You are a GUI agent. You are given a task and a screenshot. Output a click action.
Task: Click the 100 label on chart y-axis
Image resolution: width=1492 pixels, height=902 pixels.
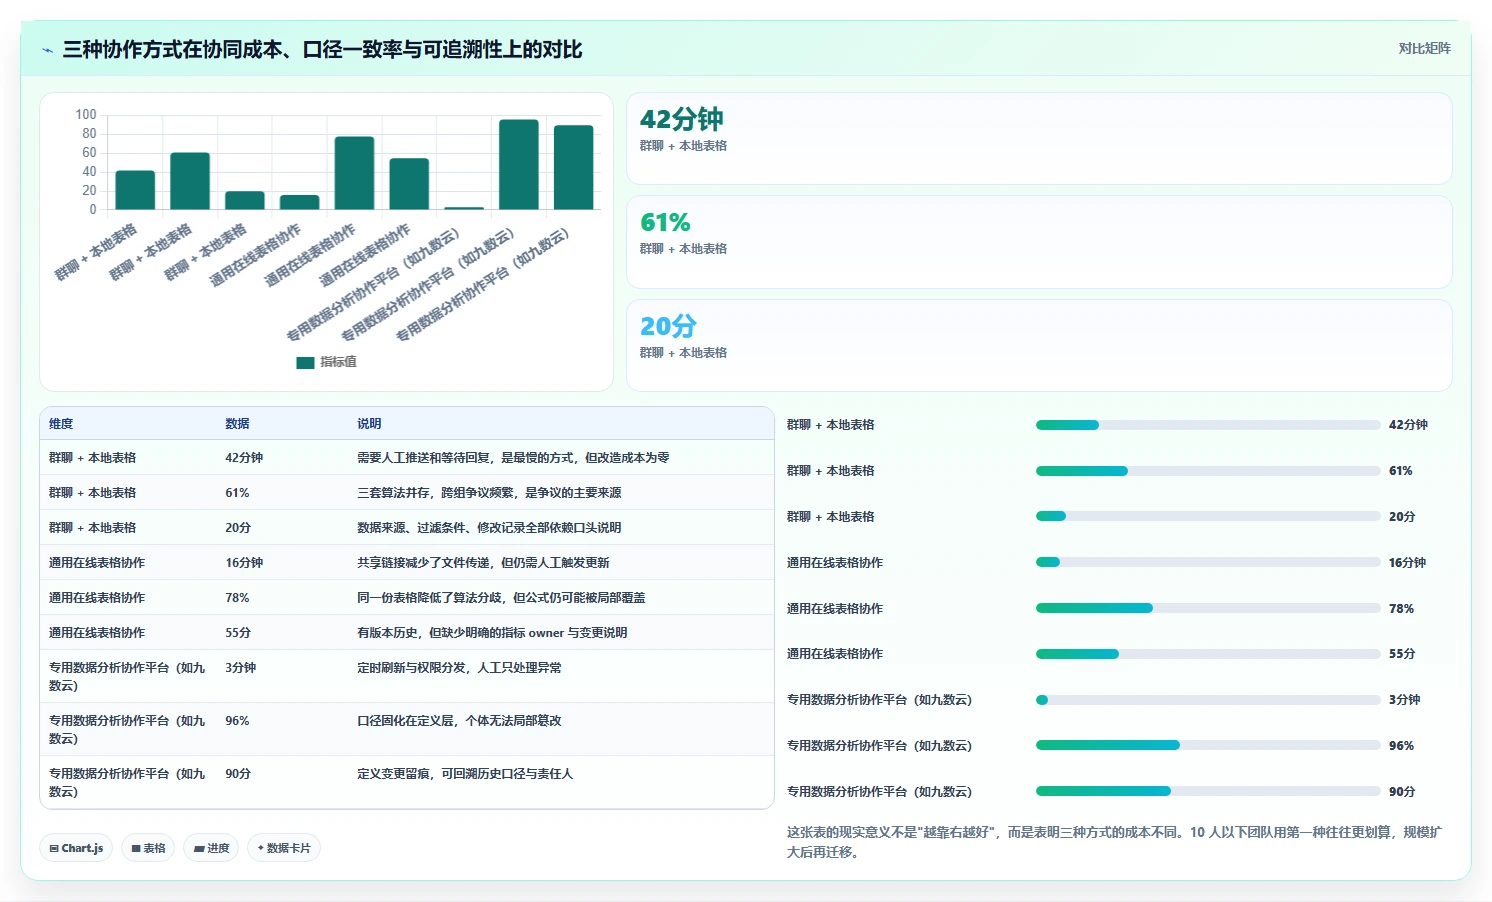coord(86,115)
